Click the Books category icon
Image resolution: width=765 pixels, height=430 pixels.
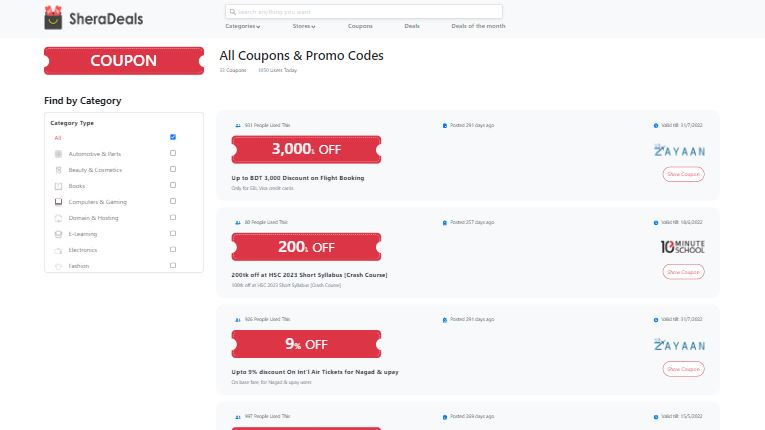tap(58, 186)
